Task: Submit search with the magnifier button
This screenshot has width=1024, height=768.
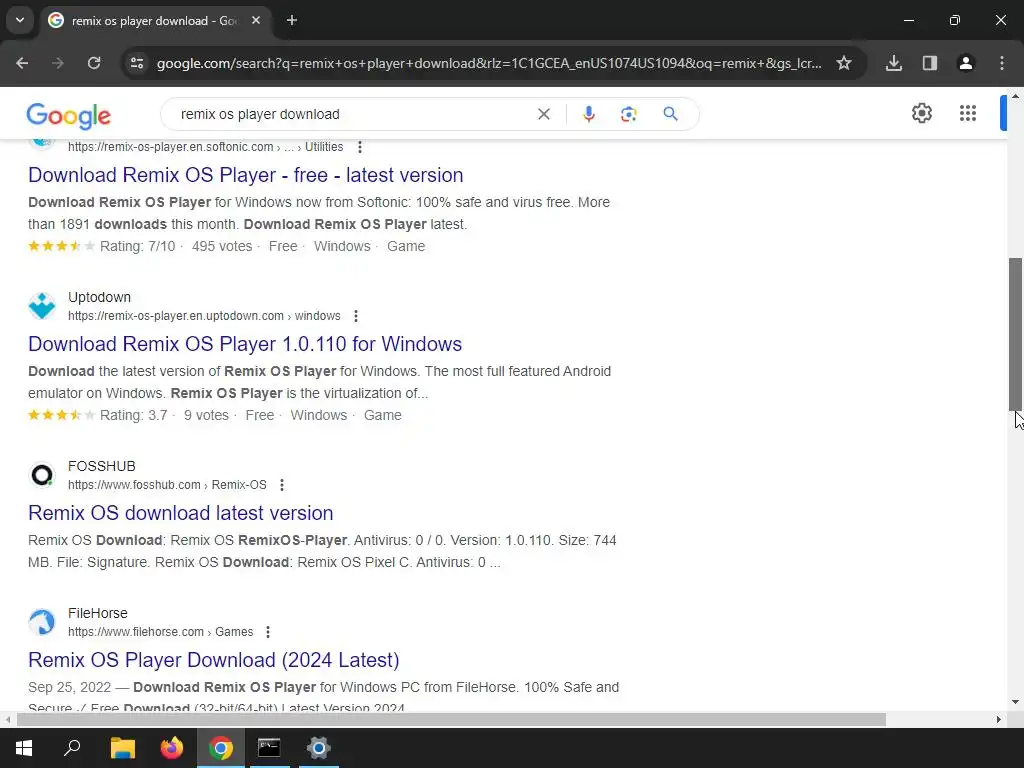Action: (671, 114)
